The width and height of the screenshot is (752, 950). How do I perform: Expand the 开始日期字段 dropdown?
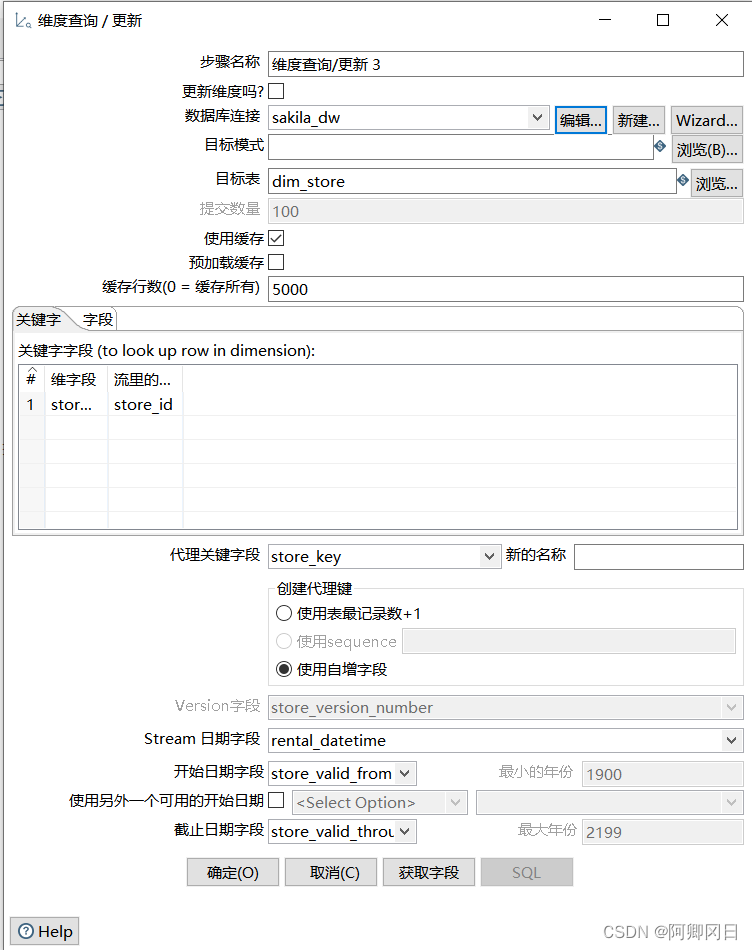[404, 773]
